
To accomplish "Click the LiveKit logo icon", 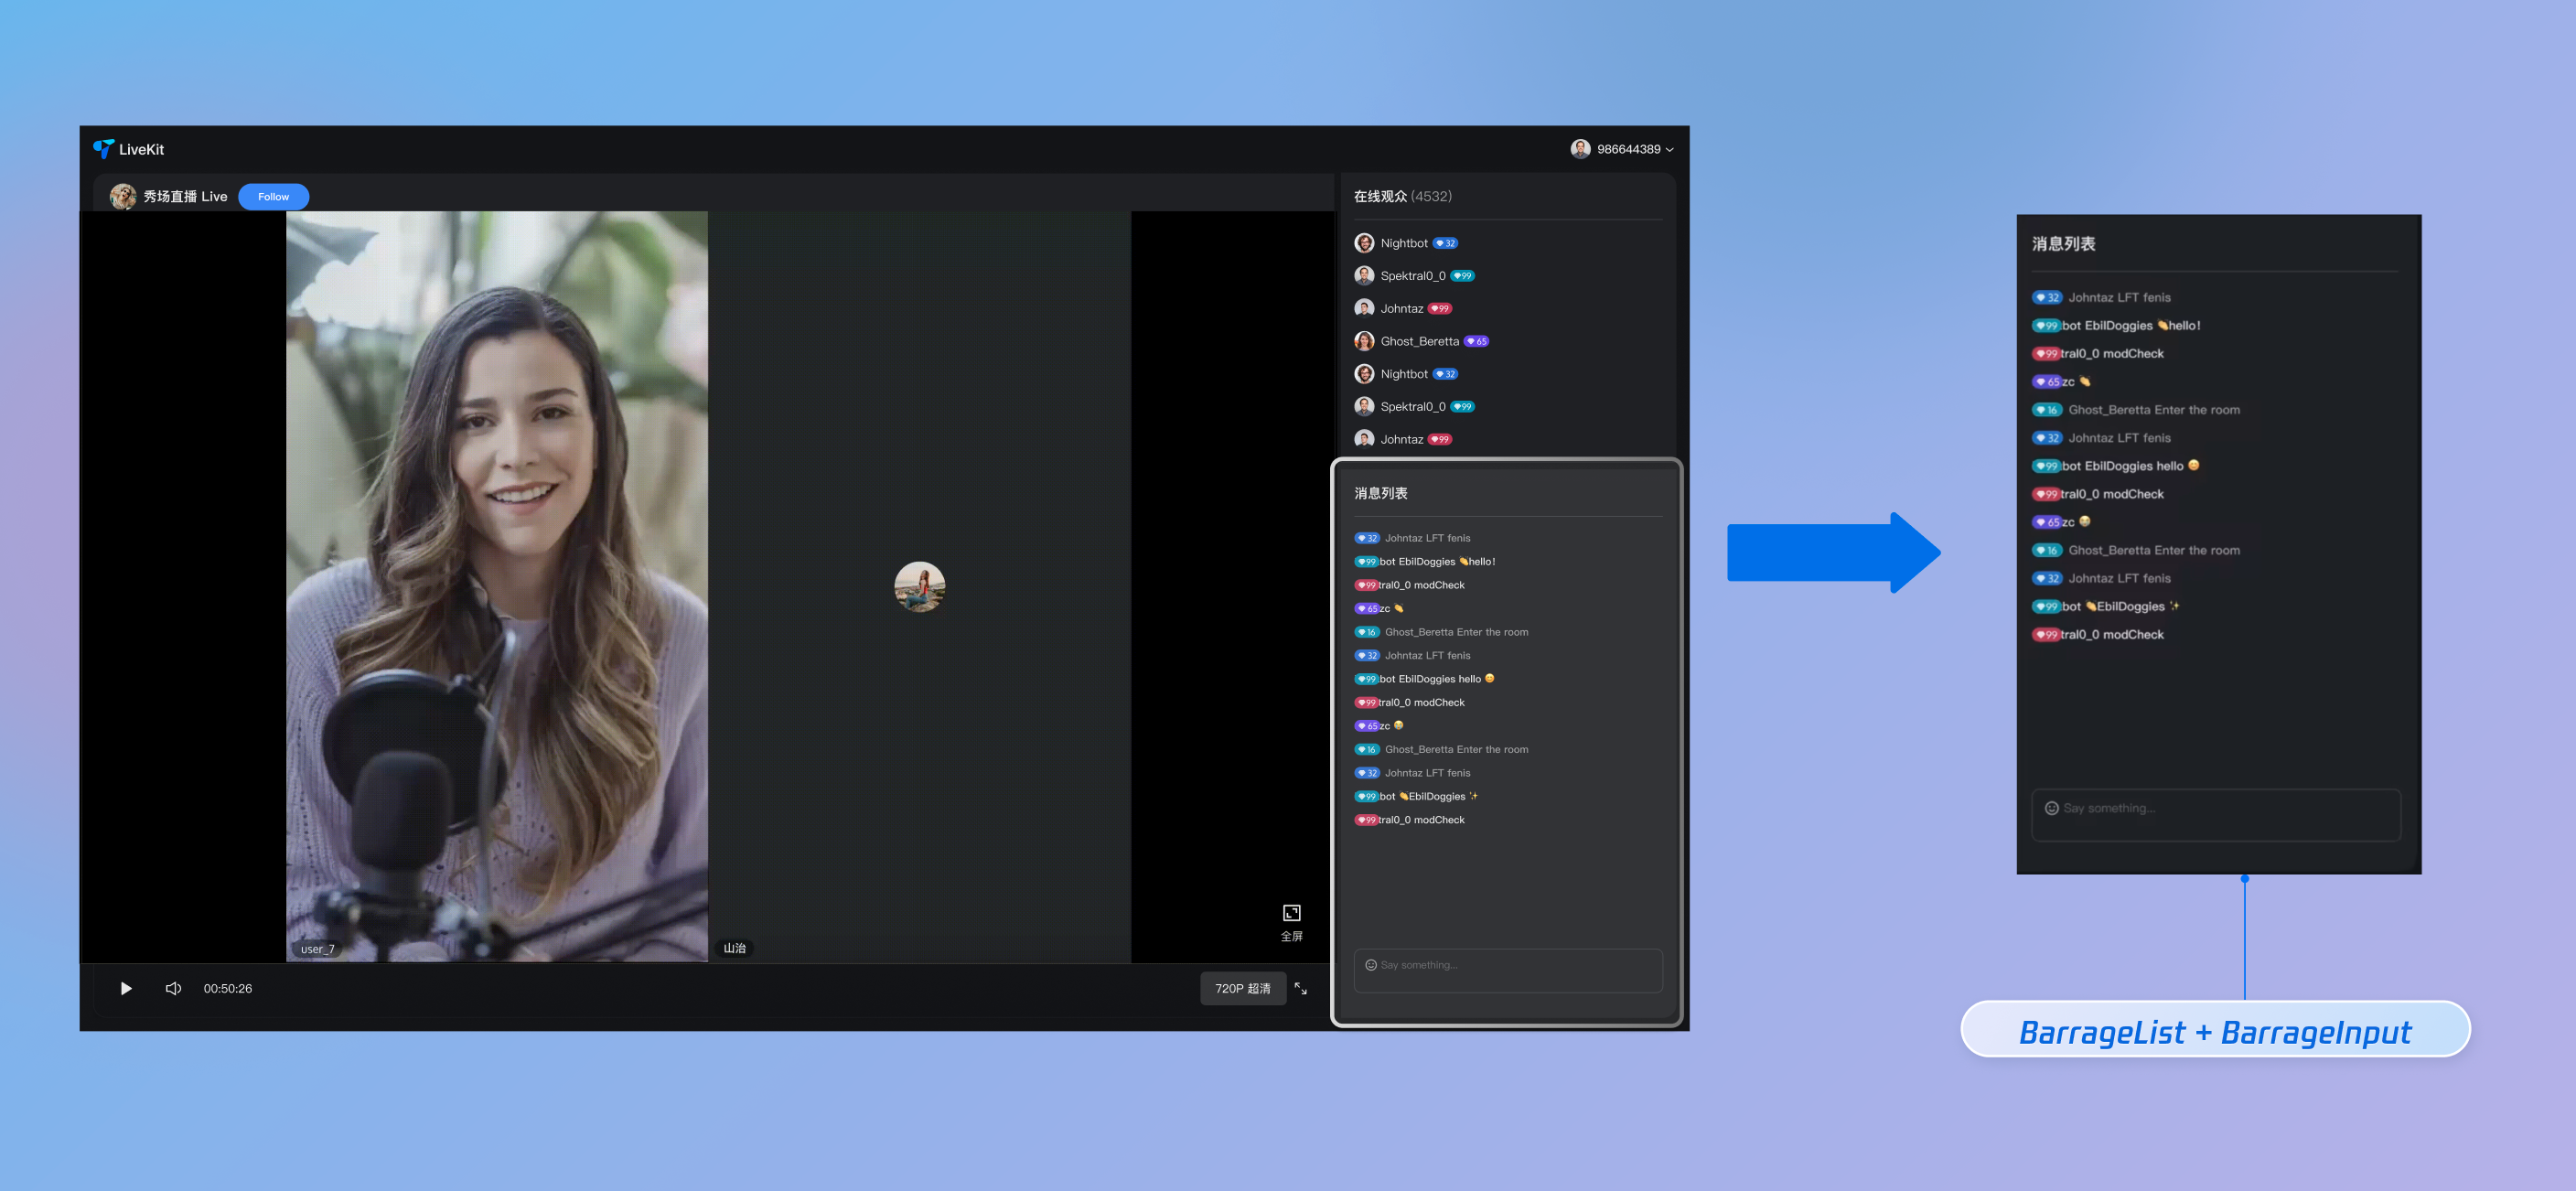I will coord(103,149).
